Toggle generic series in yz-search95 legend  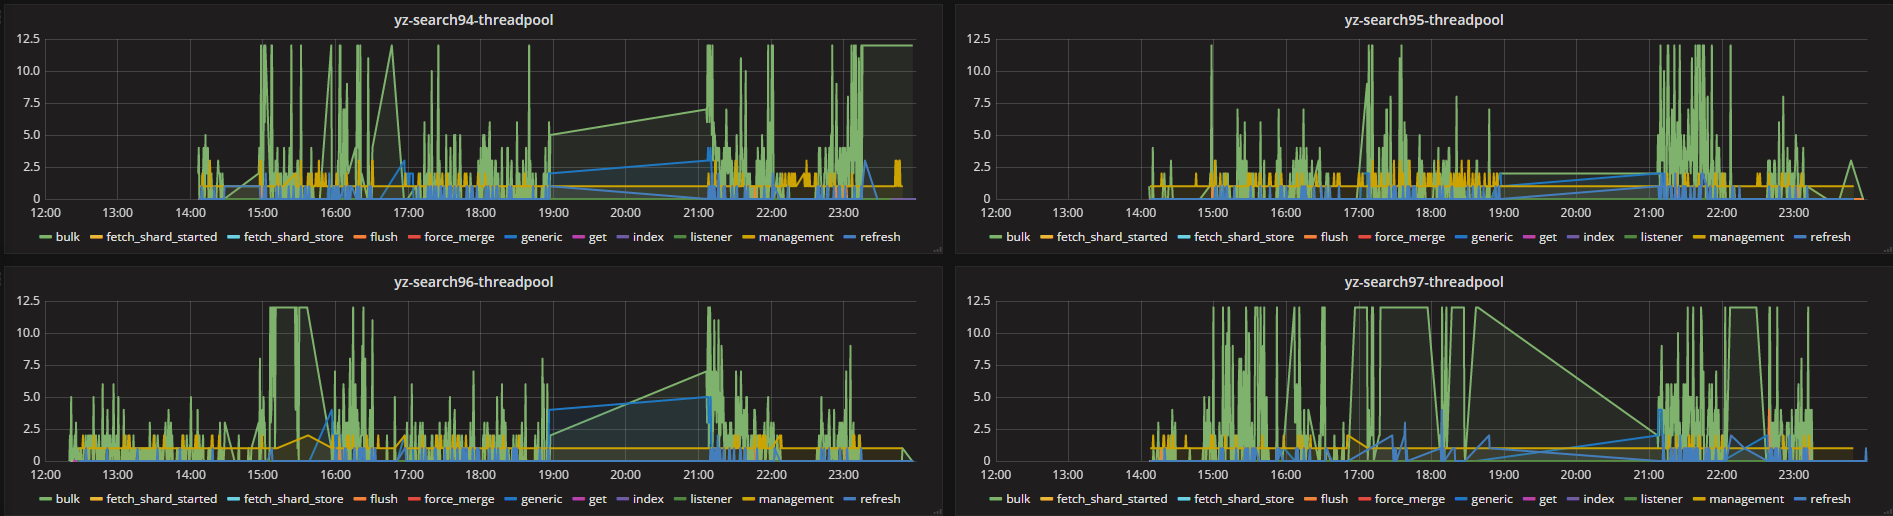[1491, 237]
